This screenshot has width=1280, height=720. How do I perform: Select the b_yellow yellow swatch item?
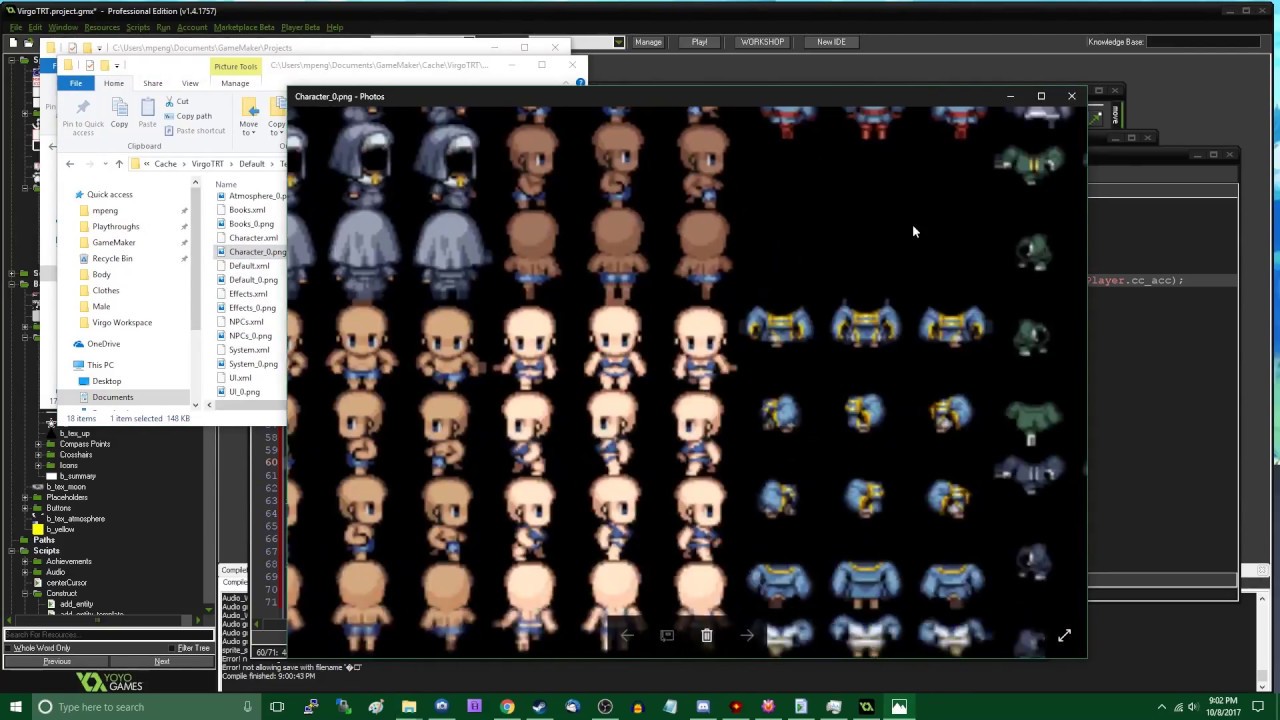(x=53, y=529)
